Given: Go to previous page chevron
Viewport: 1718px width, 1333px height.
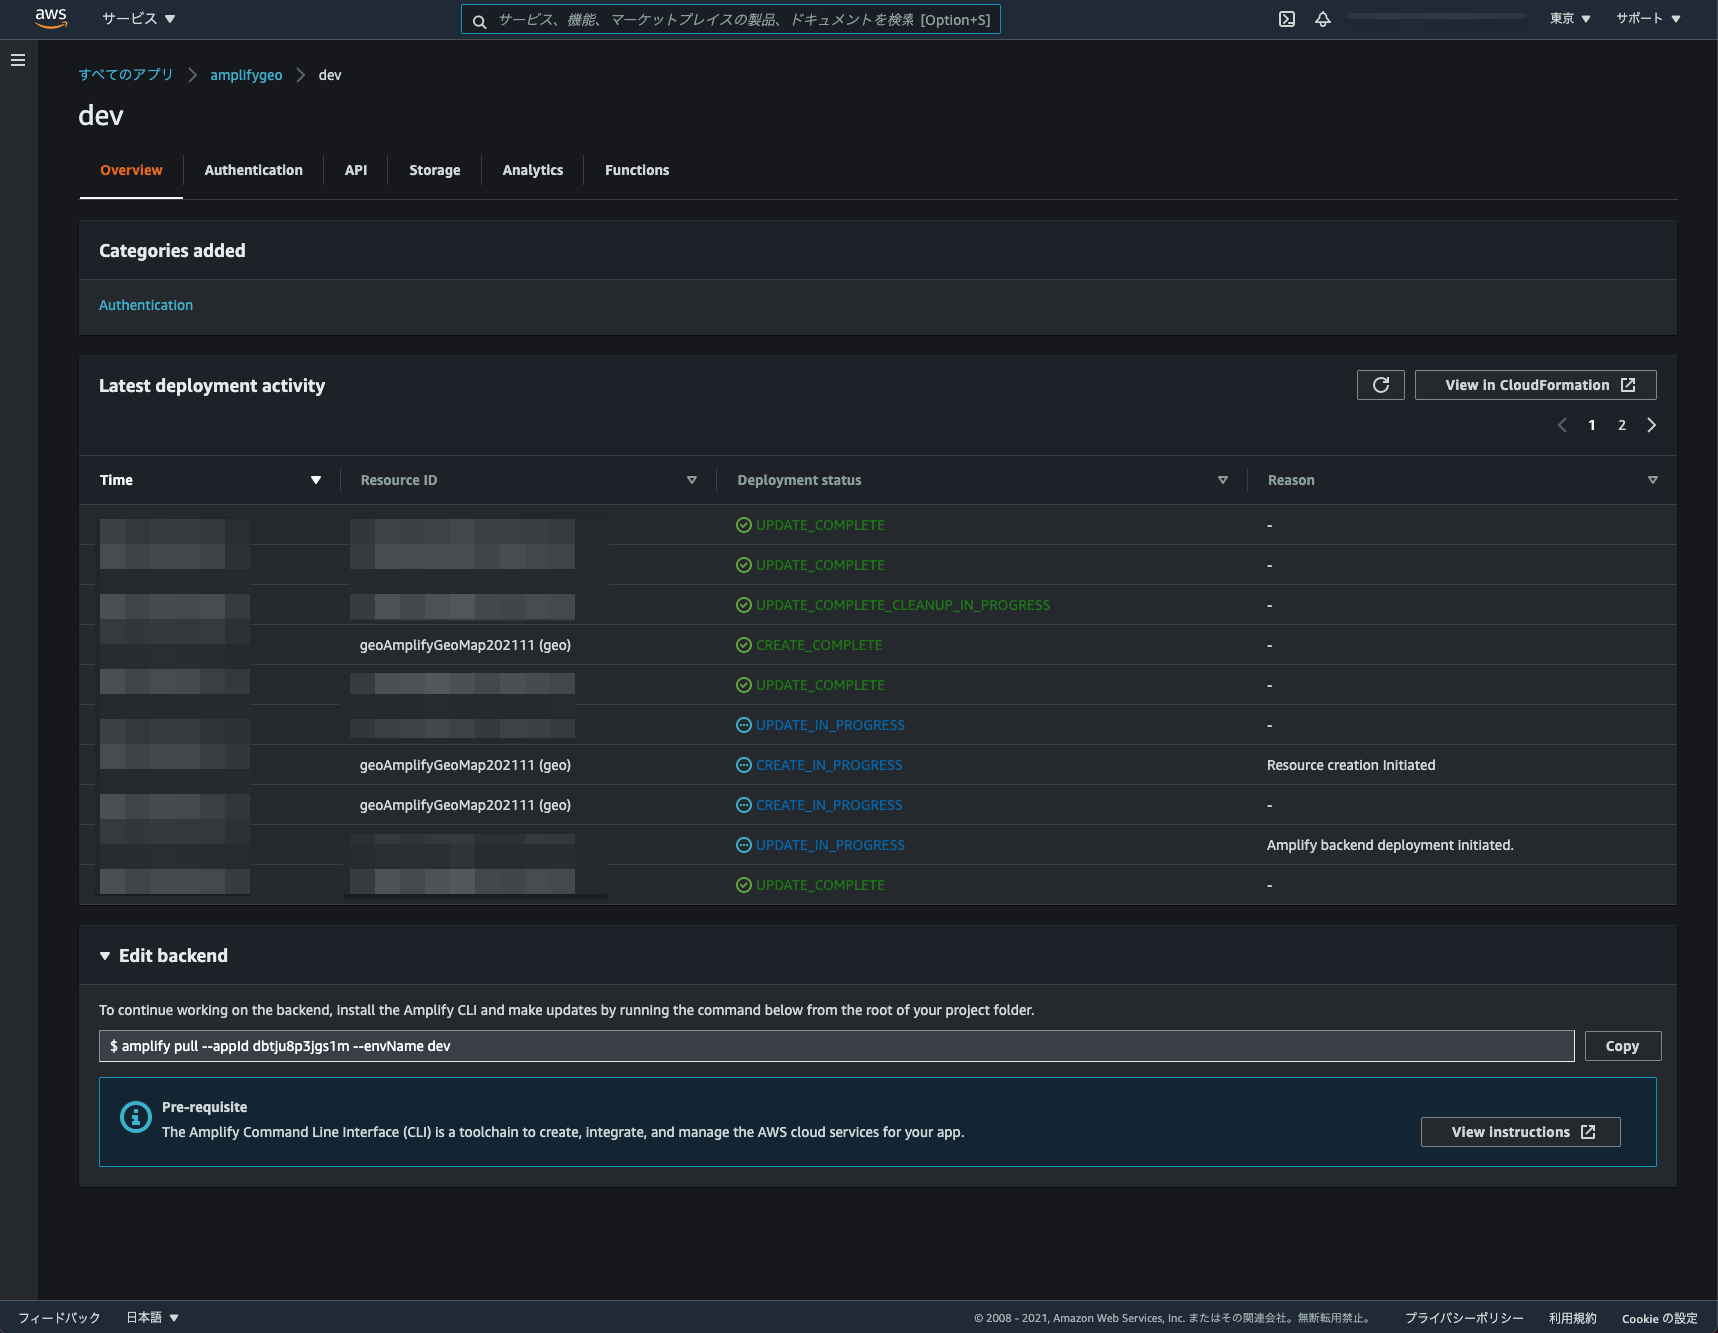Looking at the screenshot, I should coord(1562,425).
